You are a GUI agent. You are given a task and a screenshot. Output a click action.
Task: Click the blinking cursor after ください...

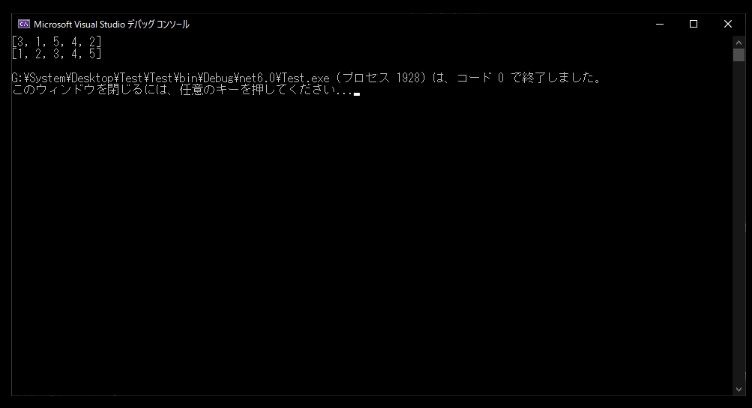tap(357, 94)
